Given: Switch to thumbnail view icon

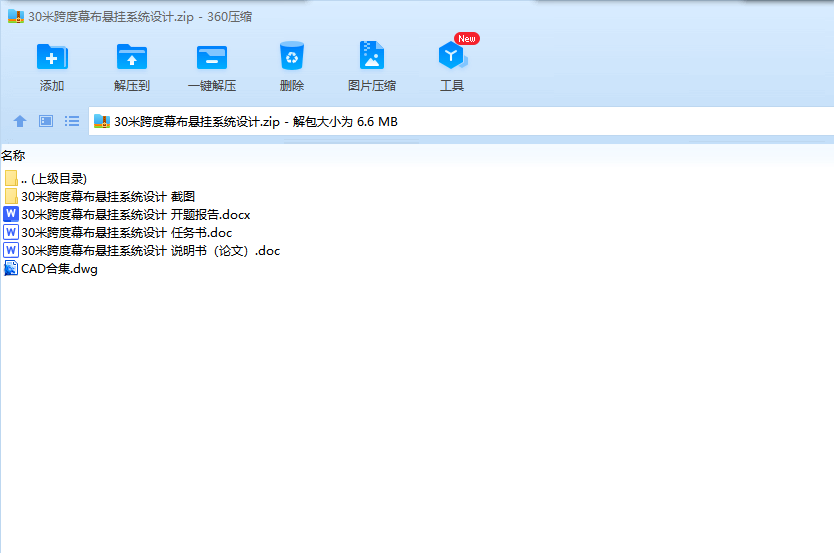Looking at the screenshot, I should 46,121.
